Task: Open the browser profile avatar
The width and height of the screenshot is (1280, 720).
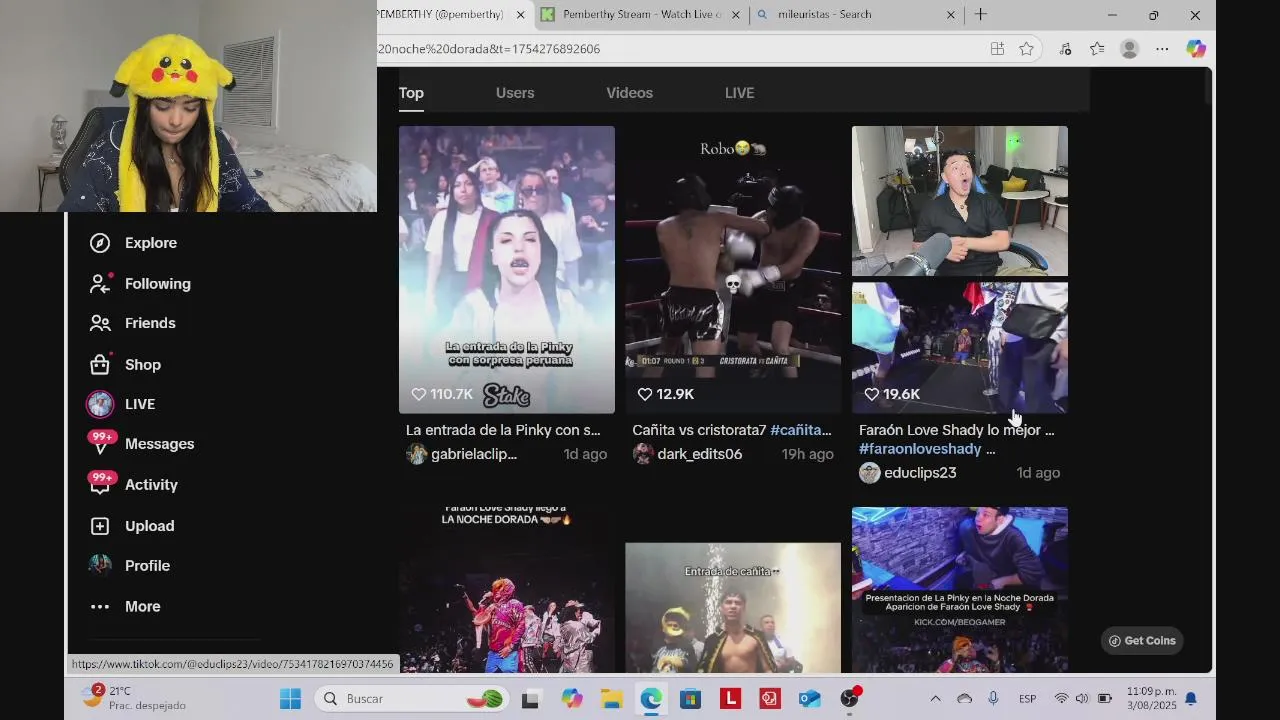Action: 1130,49
